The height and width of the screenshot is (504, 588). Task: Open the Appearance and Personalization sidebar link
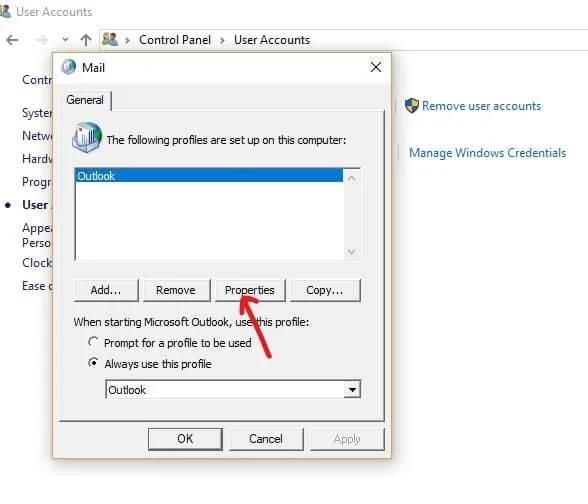(x=37, y=235)
